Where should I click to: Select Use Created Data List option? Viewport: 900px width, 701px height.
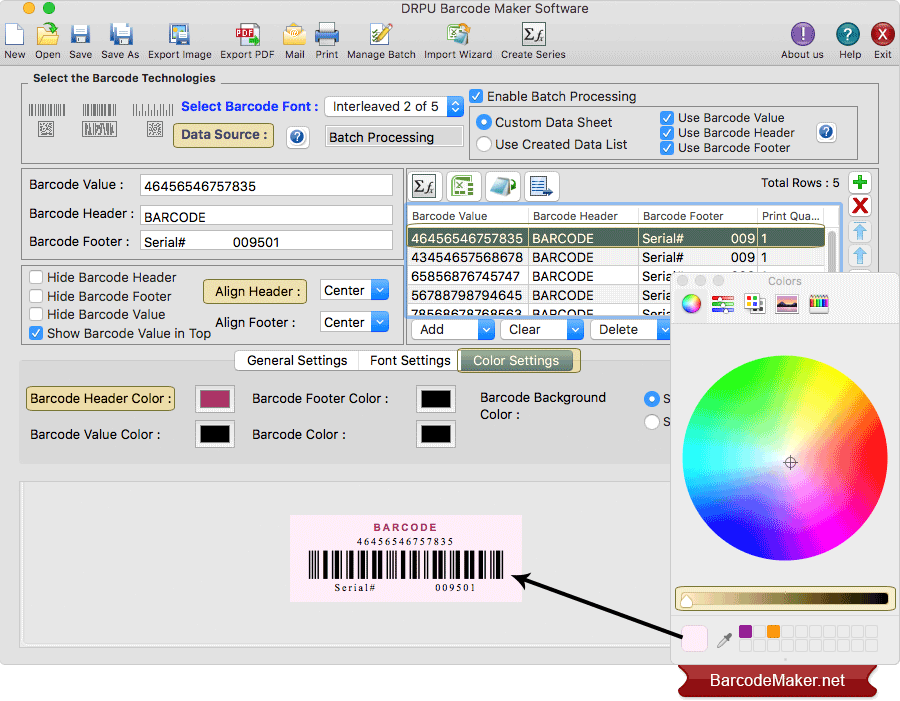coord(484,144)
